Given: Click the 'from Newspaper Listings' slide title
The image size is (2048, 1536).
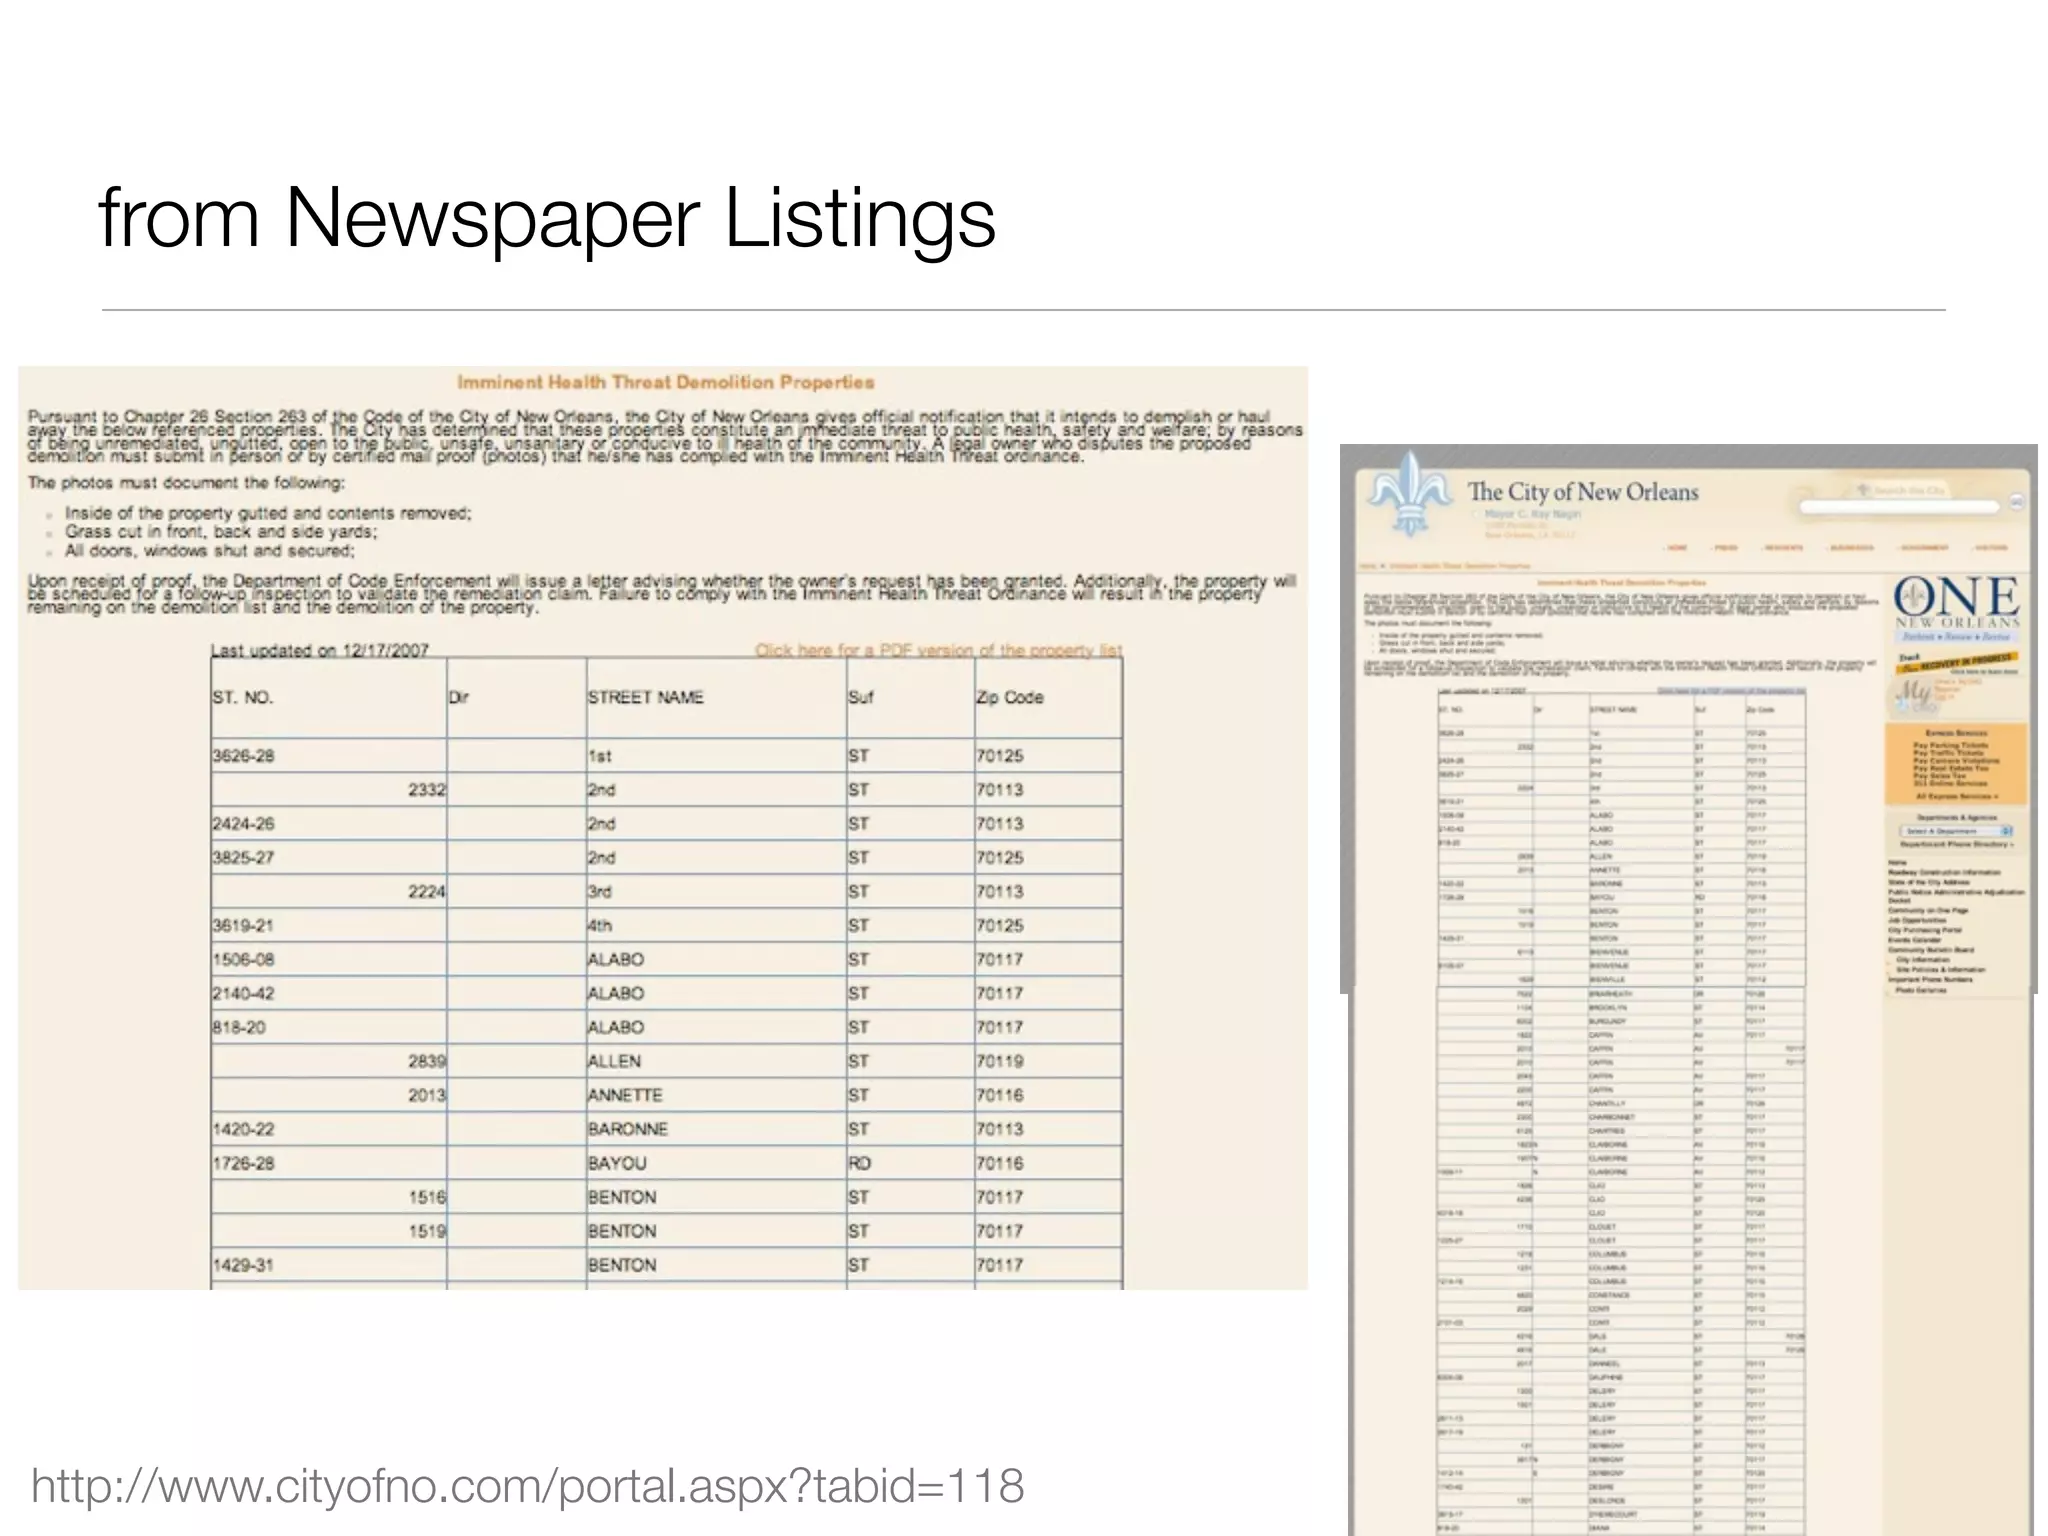Looking at the screenshot, I should coord(547,218).
